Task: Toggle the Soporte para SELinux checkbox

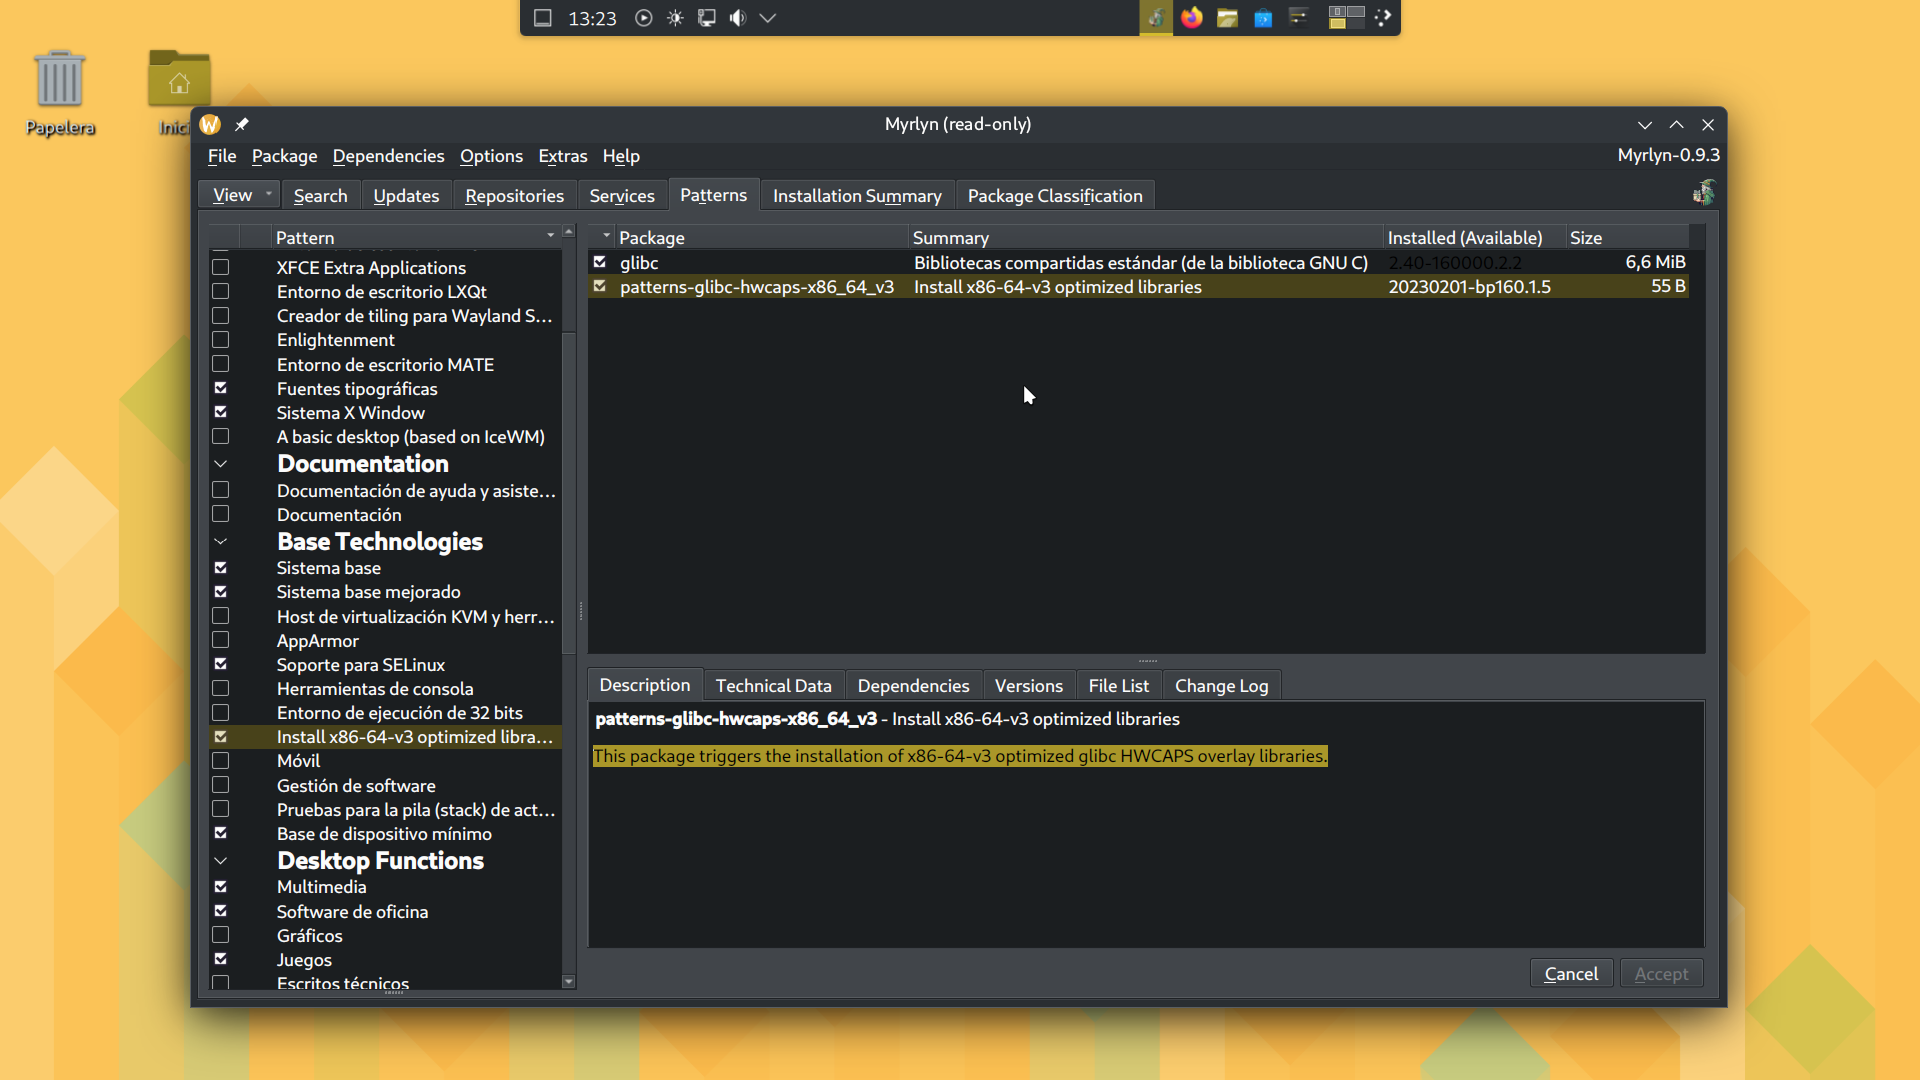Action: [x=221, y=664]
